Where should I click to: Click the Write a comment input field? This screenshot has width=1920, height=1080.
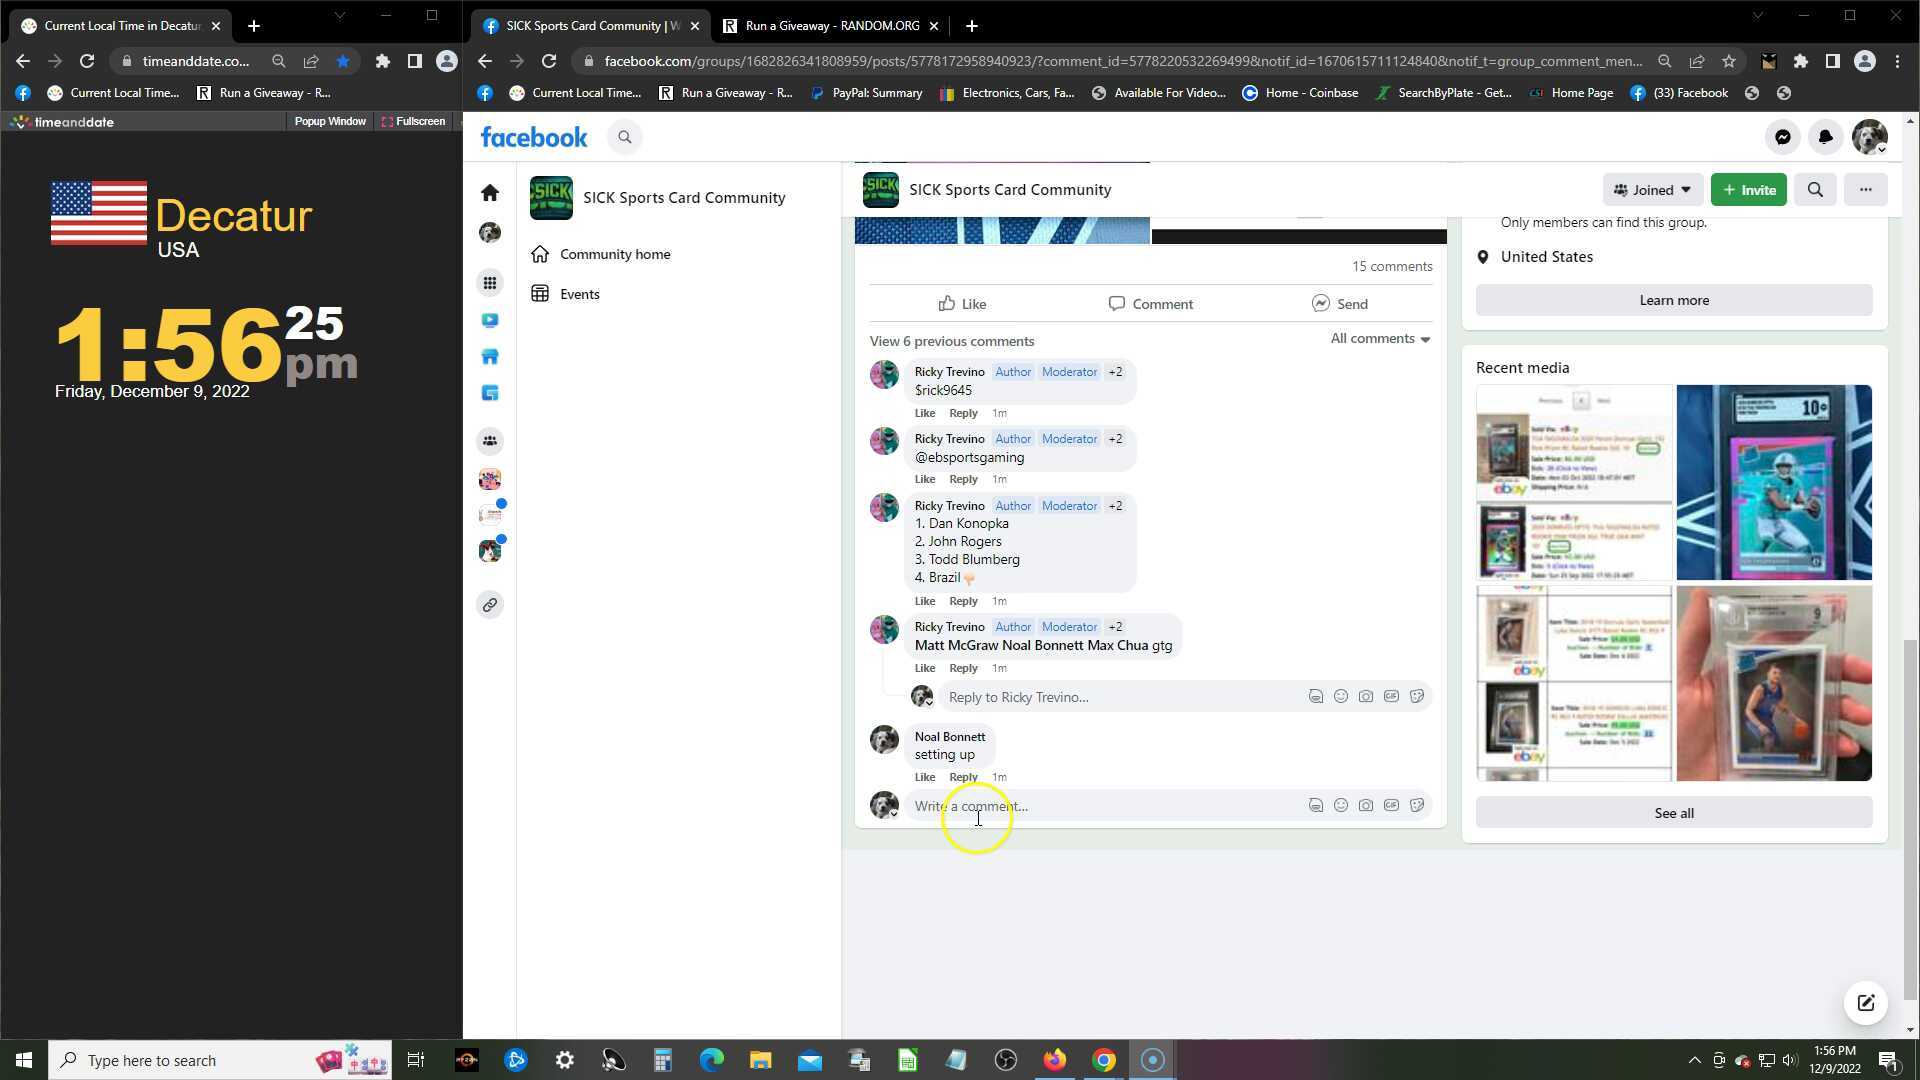[x=1100, y=806]
